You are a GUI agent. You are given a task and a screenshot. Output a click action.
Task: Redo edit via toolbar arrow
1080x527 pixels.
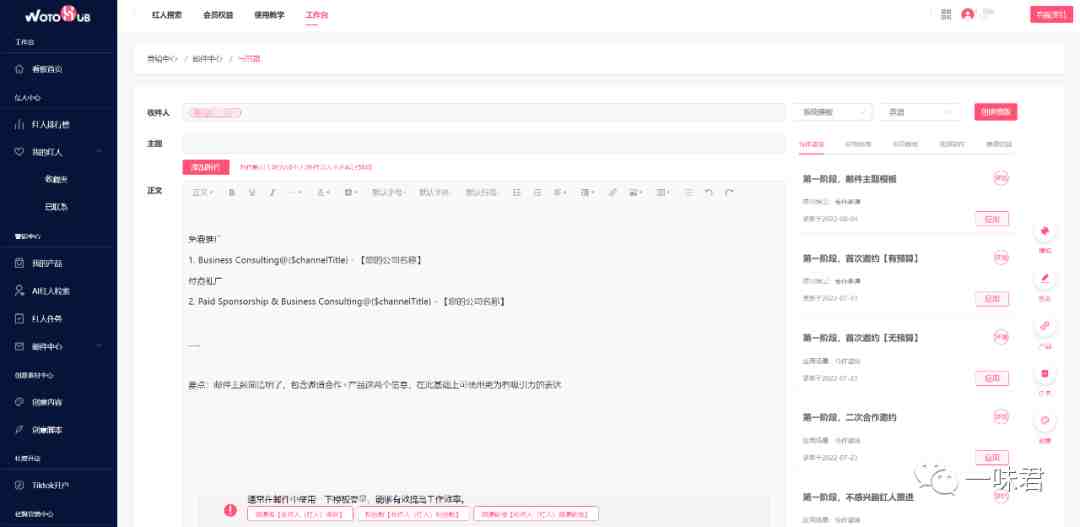(x=729, y=193)
